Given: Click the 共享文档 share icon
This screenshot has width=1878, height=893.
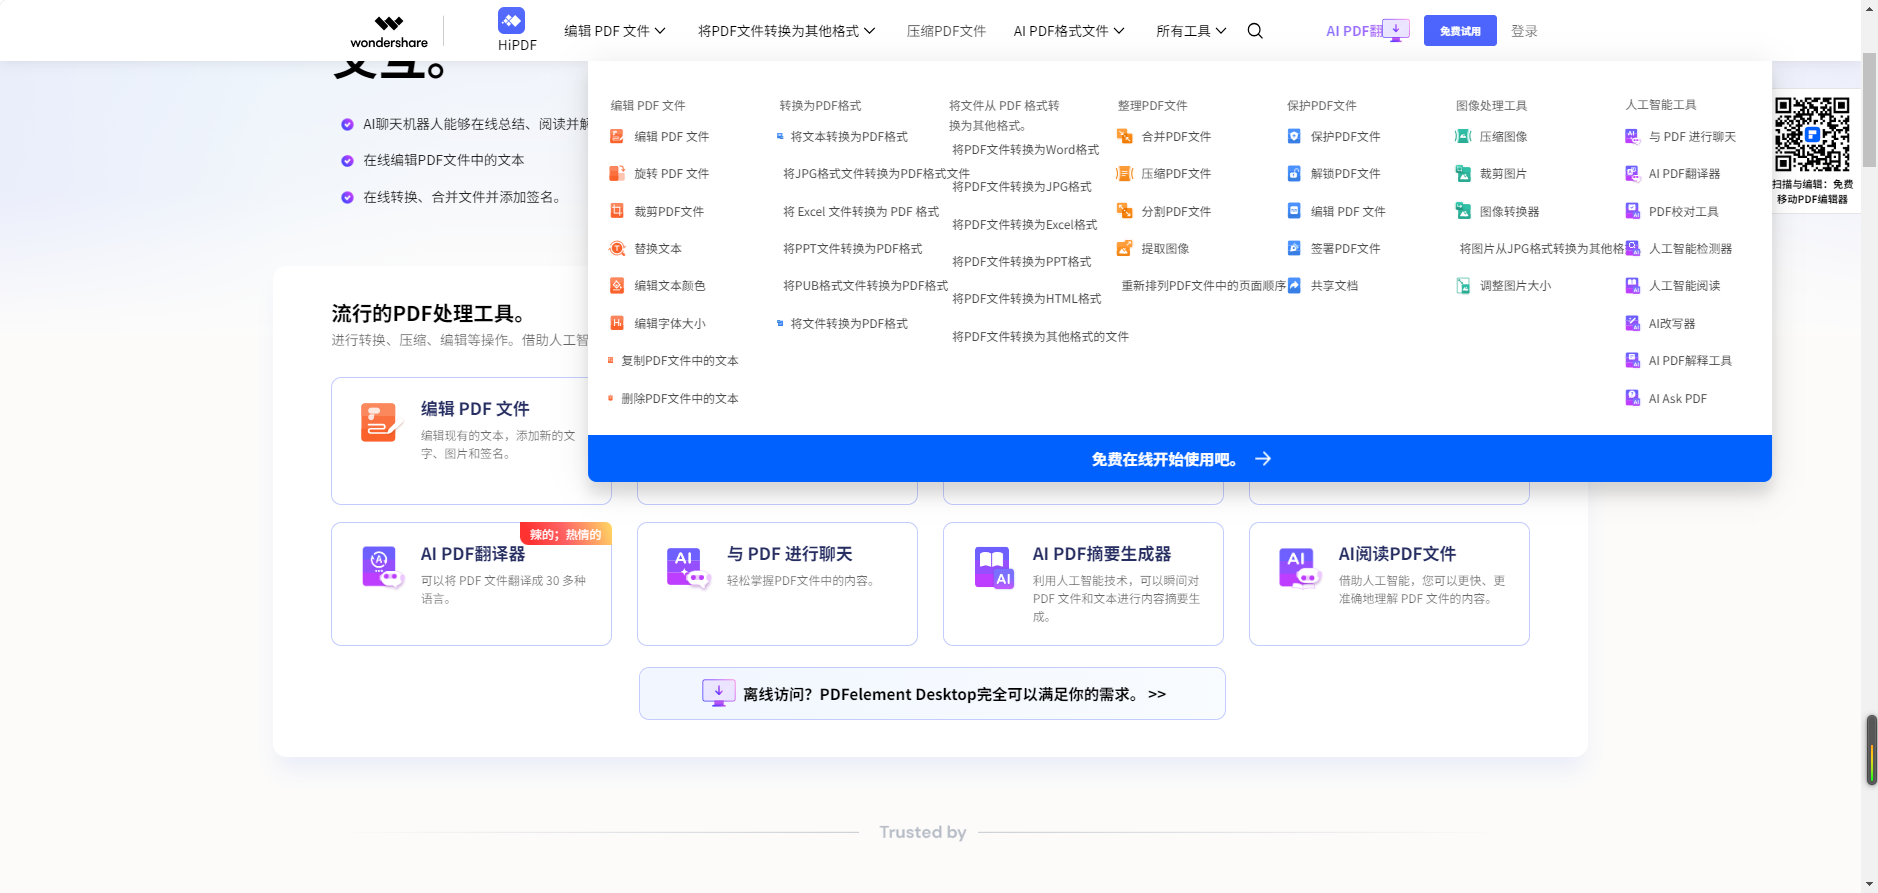Looking at the screenshot, I should [x=1294, y=286].
